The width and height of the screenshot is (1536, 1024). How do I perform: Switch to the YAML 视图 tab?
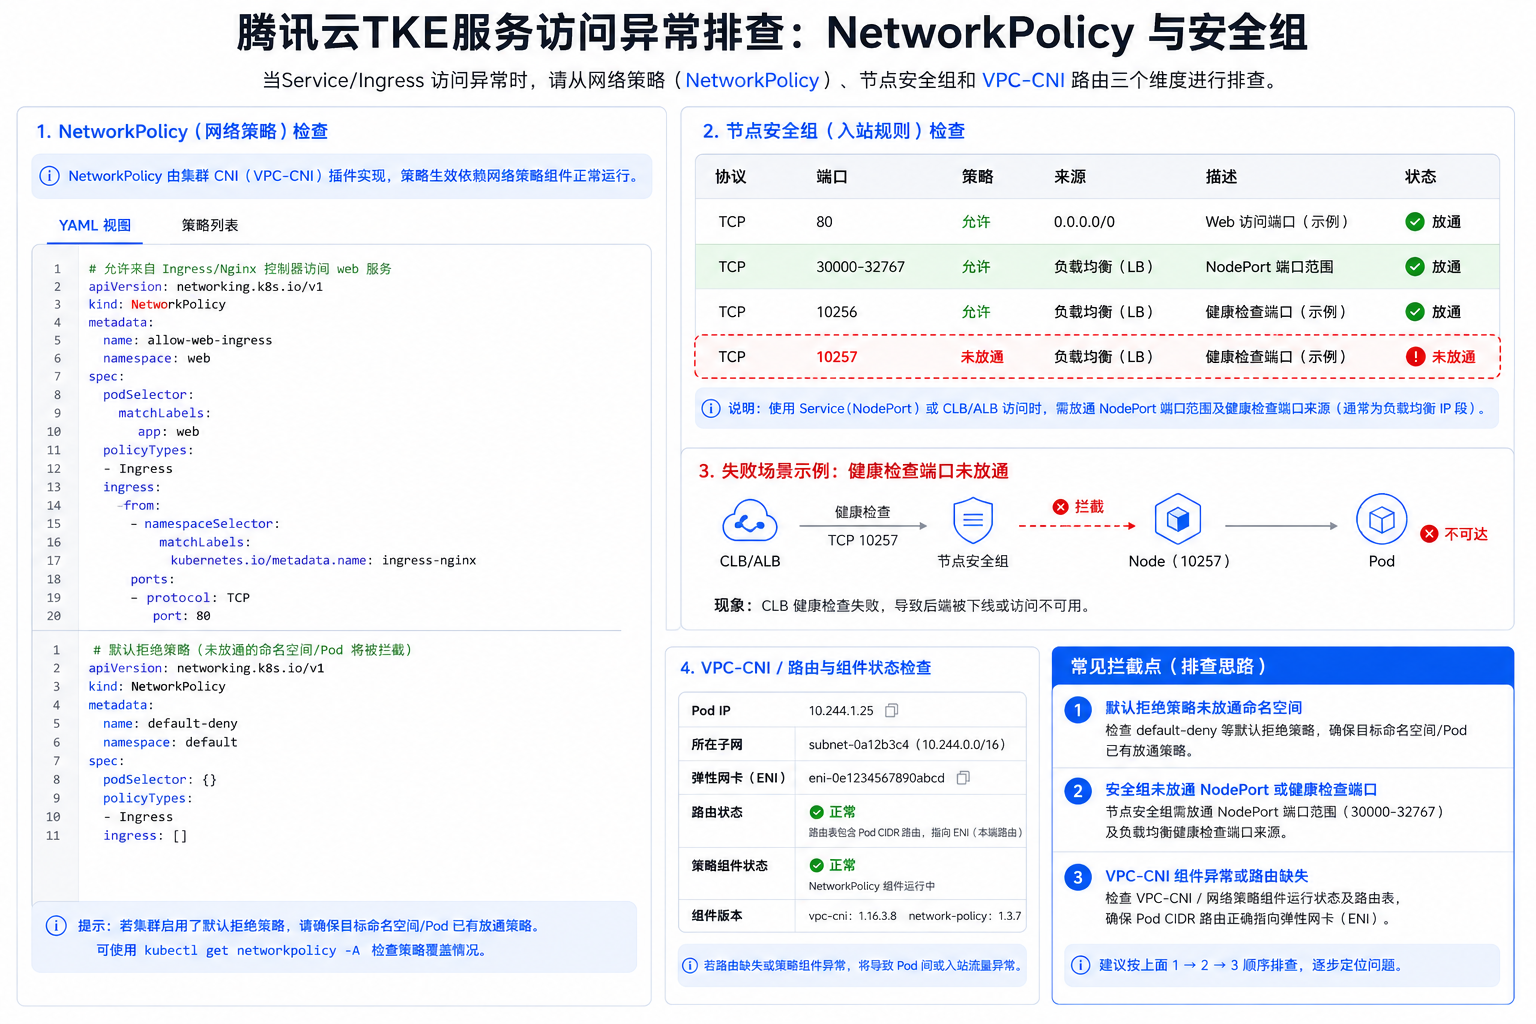click(x=95, y=226)
